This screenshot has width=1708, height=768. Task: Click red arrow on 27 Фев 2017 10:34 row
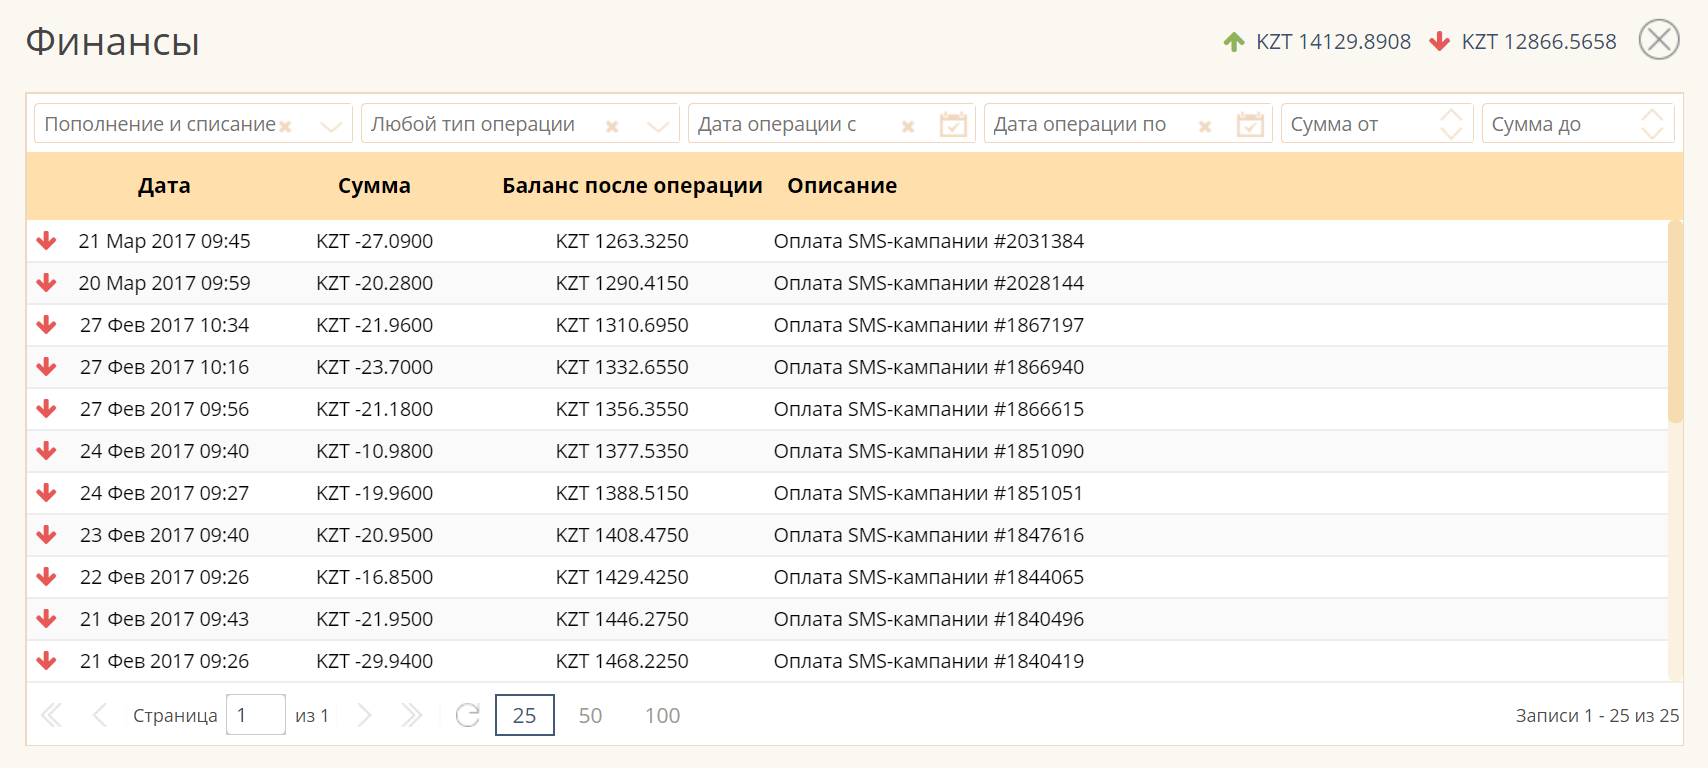coord(46,325)
